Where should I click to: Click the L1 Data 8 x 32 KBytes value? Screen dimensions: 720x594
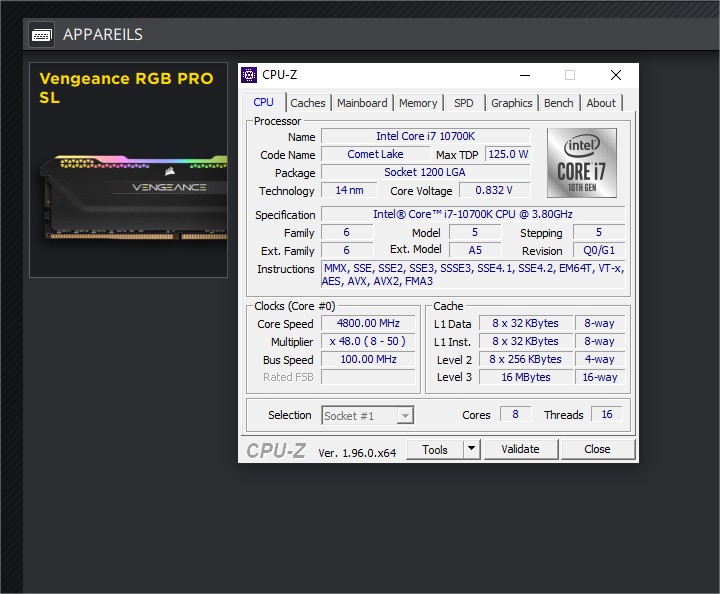pyautogui.click(x=526, y=323)
